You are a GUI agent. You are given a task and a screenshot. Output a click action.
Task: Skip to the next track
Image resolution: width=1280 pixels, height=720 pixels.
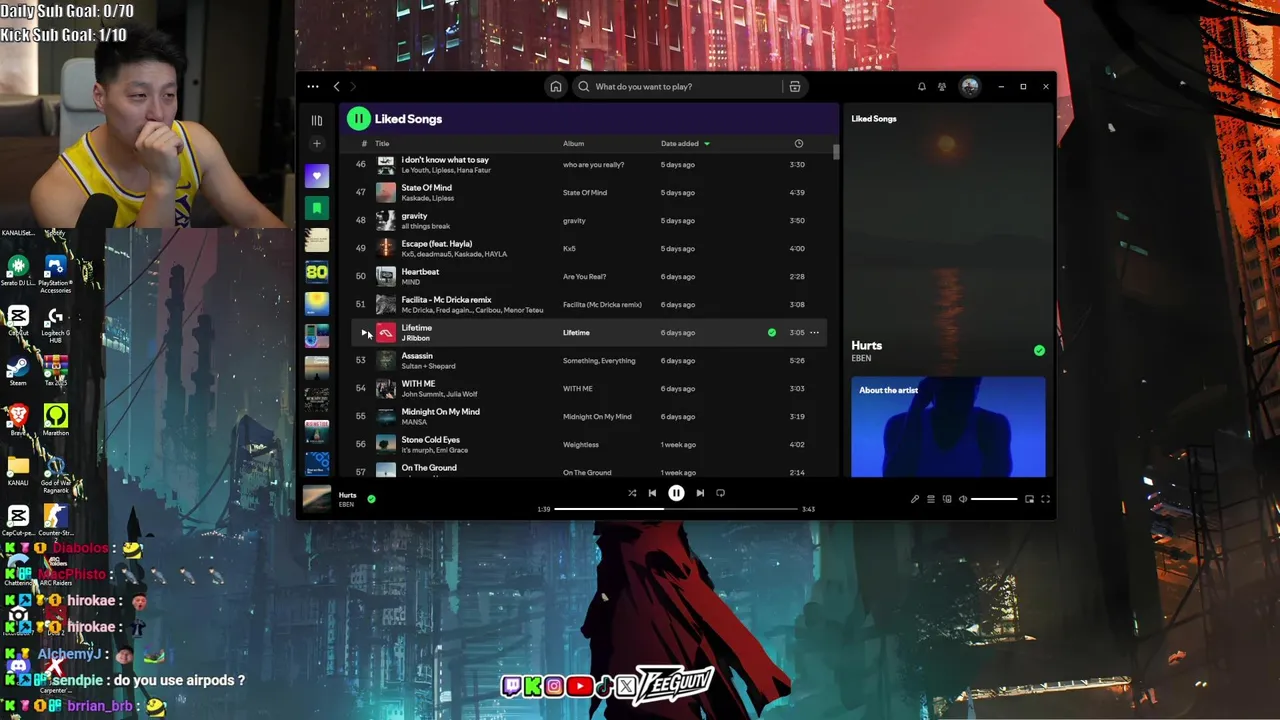point(700,493)
